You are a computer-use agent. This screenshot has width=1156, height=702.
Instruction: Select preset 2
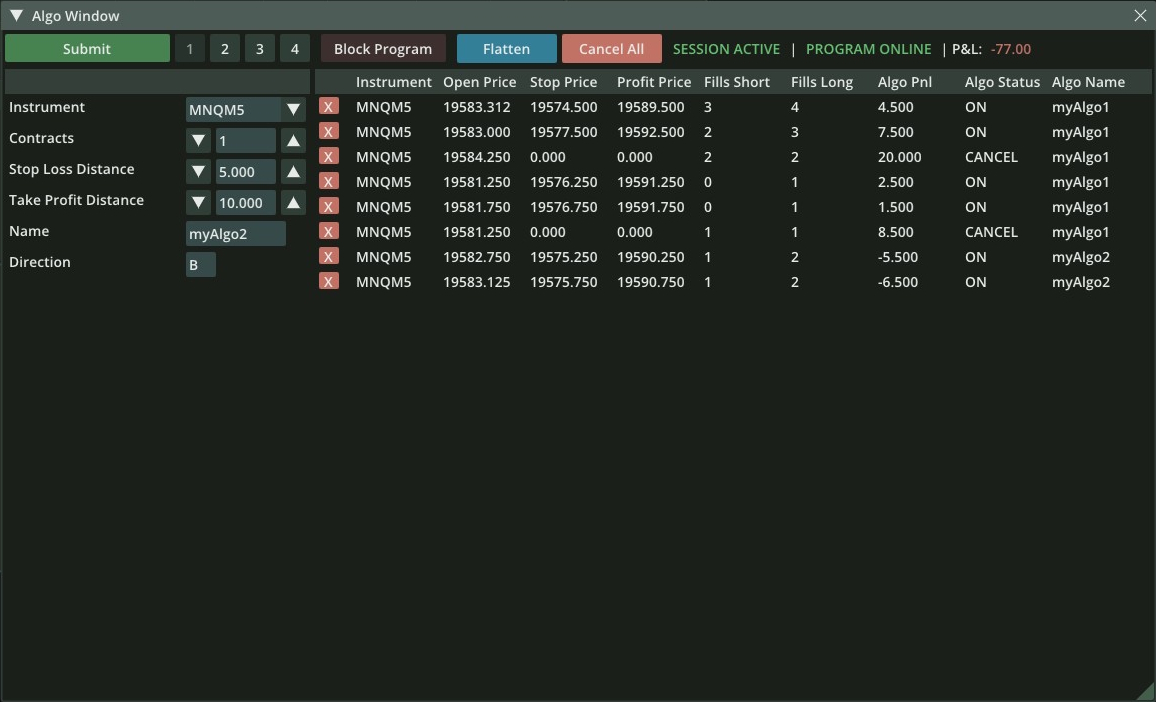(x=225, y=49)
